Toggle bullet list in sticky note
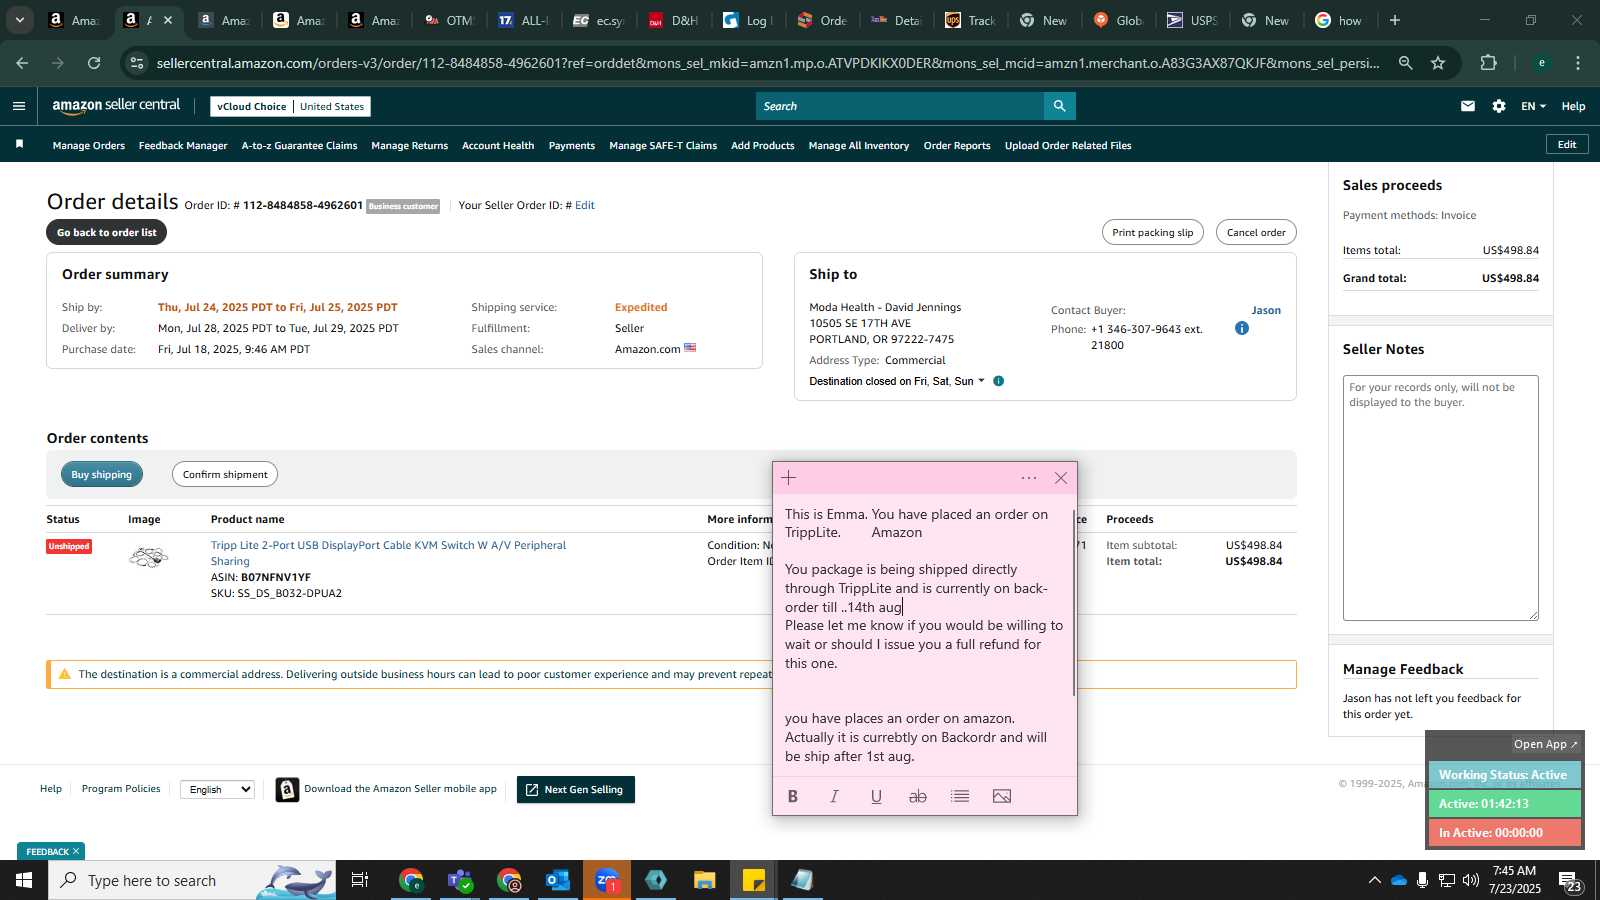The height and width of the screenshot is (900, 1600). tap(960, 796)
